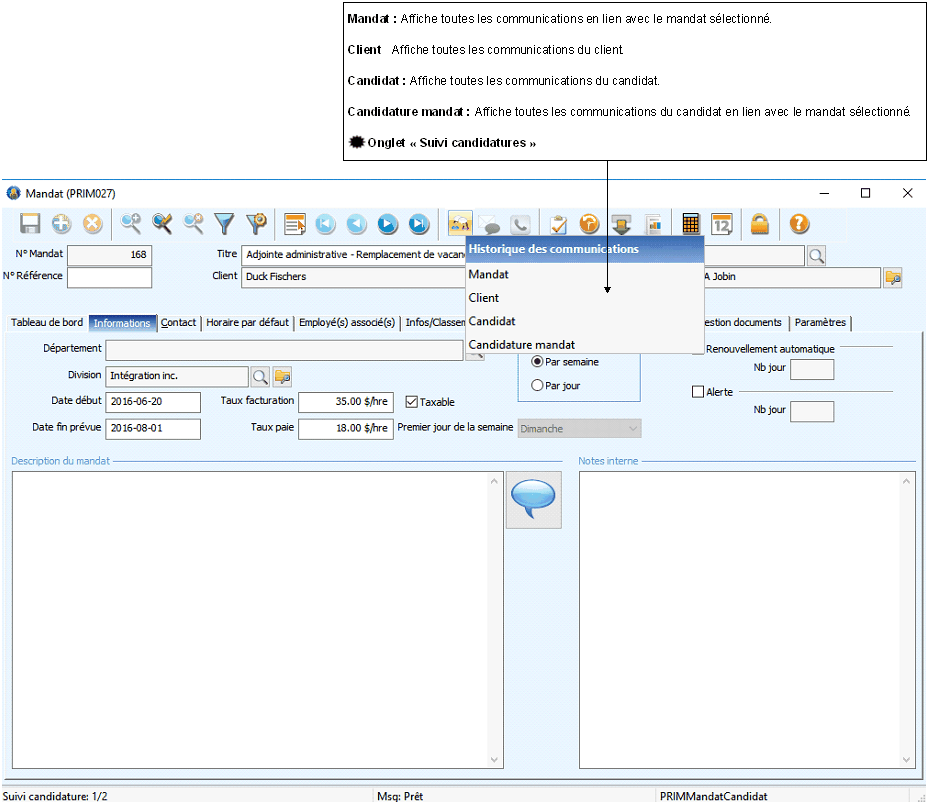Open the calculator tool

(x=691, y=224)
